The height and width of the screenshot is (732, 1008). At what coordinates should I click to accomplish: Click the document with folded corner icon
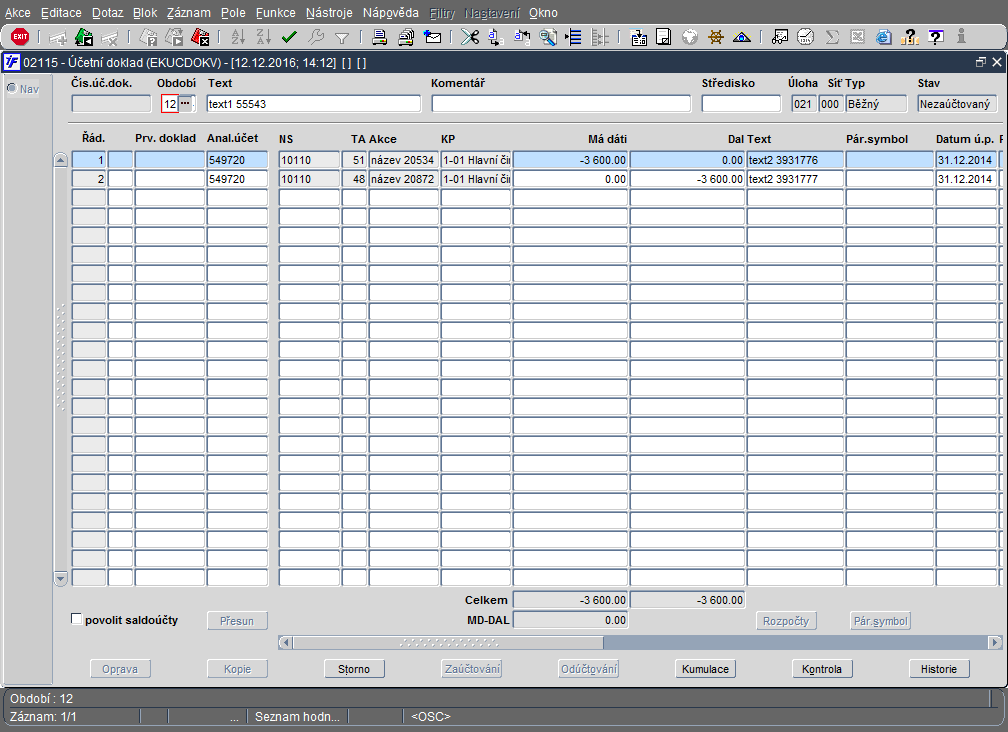(663, 37)
